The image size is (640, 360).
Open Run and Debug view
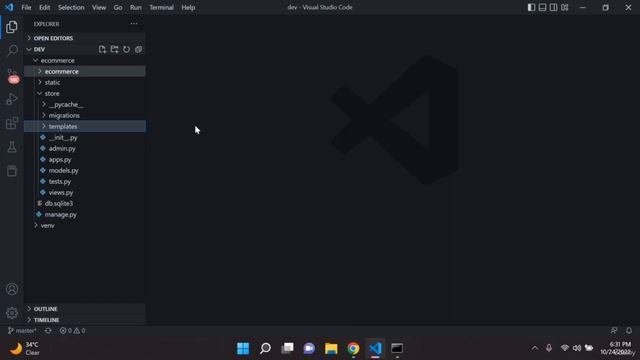click(12, 99)
